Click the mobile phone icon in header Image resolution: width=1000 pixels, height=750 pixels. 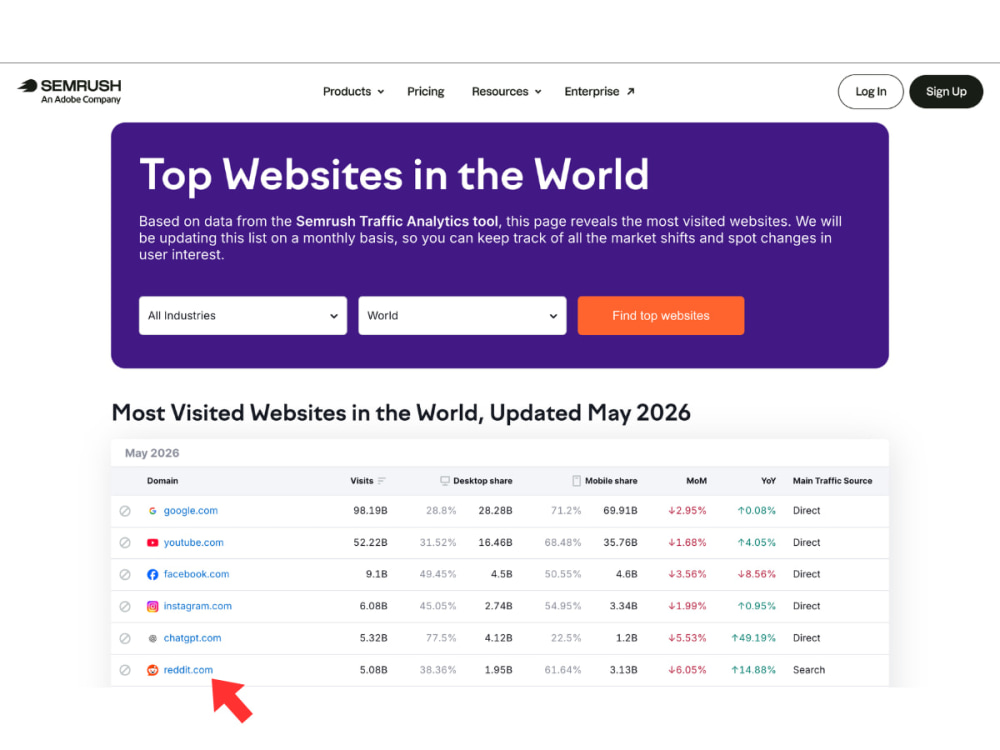tap(577, 481)
